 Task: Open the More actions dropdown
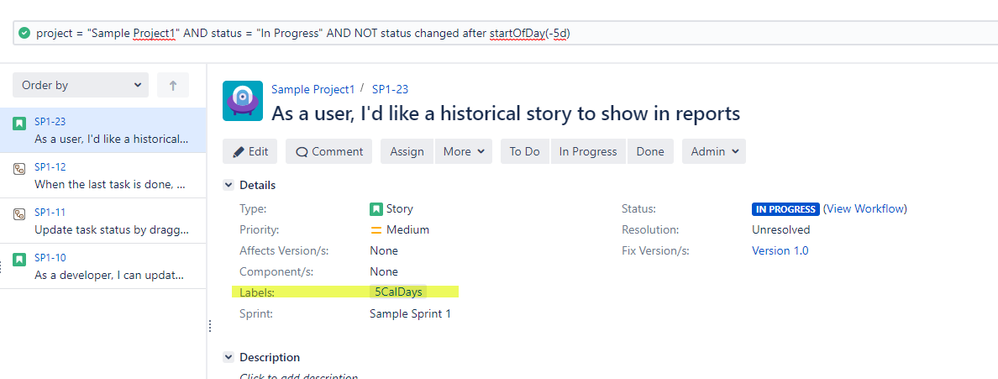coord(463,152)
